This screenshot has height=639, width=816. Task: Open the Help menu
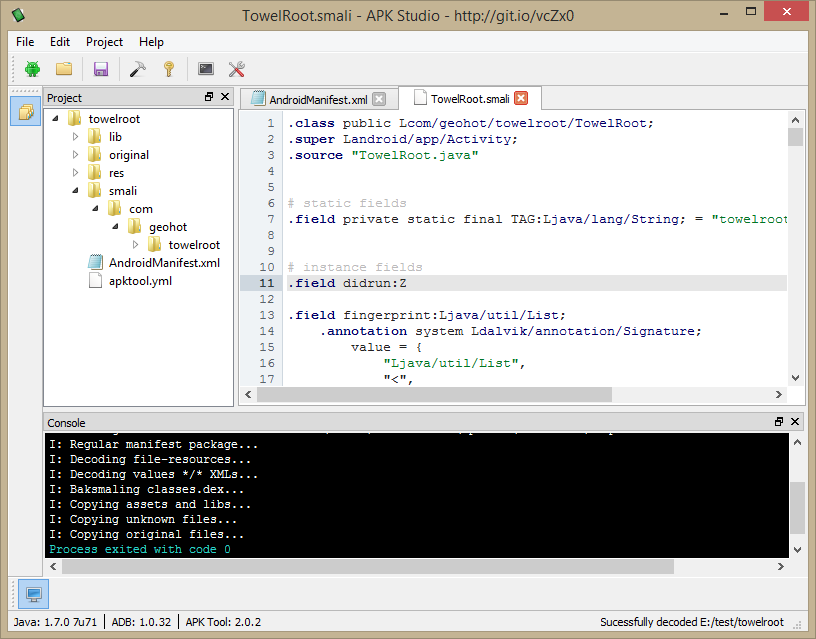coord(151,42)
